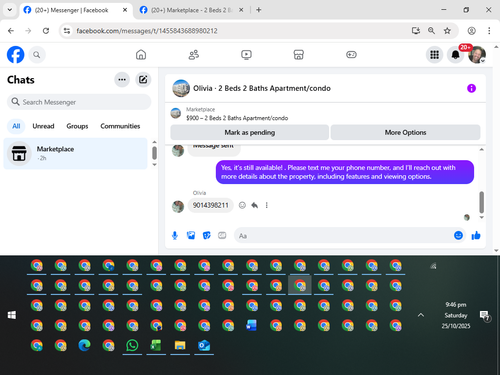The image size is (500, 375).
Task: Go to the Facebook Home feed icon
Action: [141, 54]
